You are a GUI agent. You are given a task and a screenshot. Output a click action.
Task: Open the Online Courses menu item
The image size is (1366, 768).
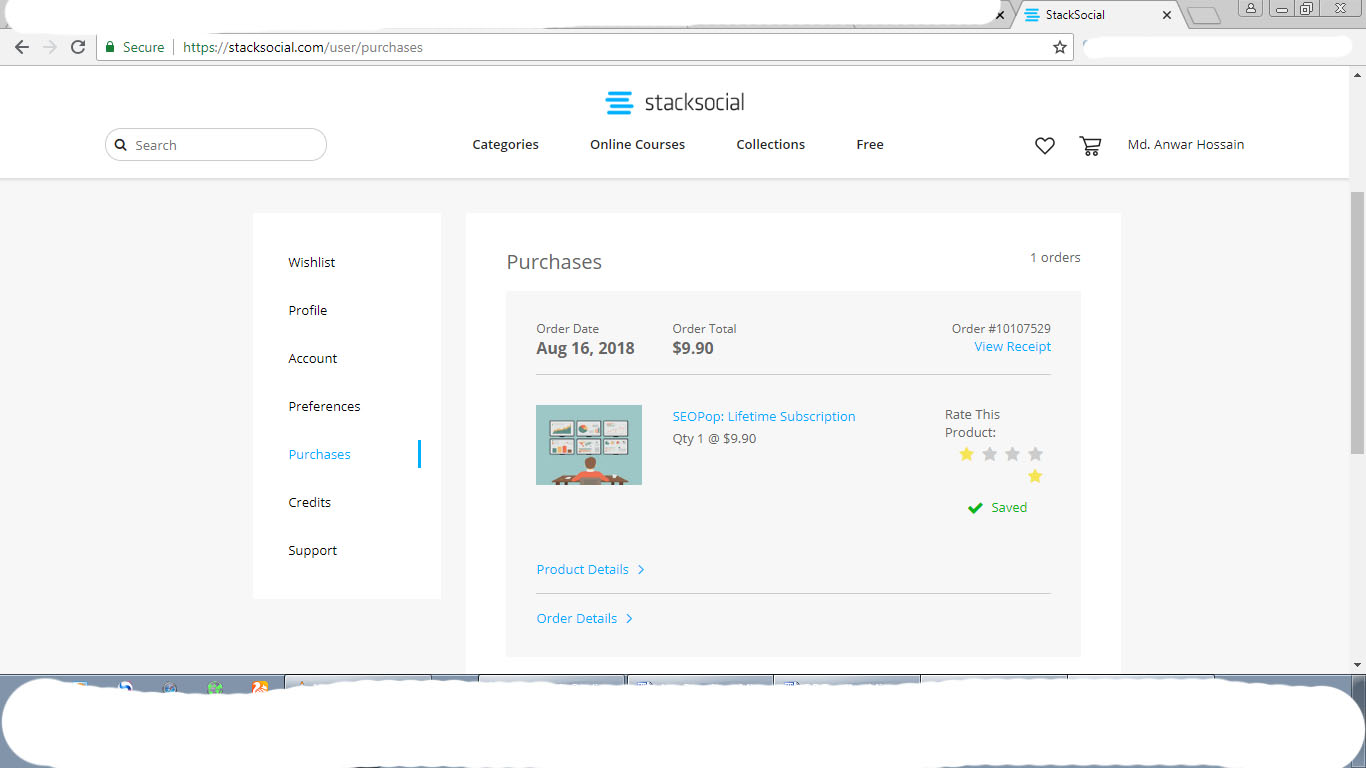pos(637,144)
